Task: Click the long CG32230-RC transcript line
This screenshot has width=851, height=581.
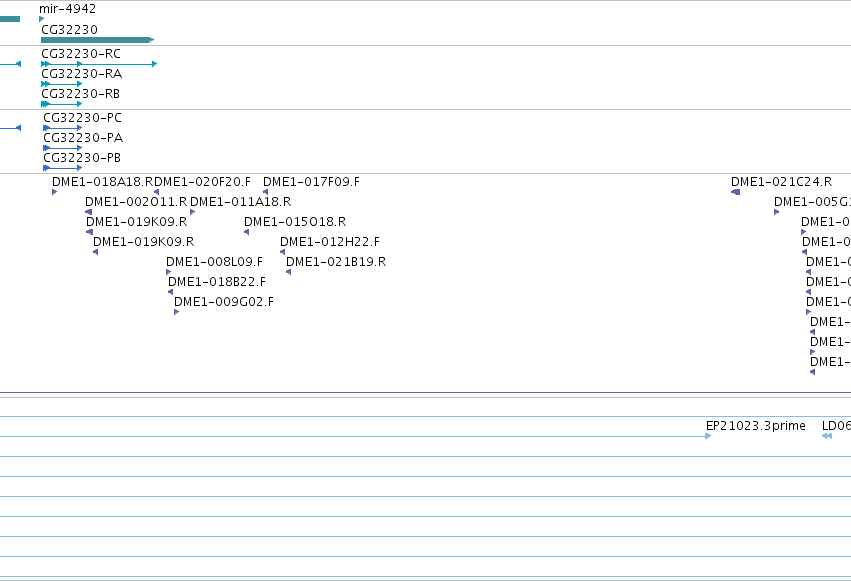Action: [99, 64]
